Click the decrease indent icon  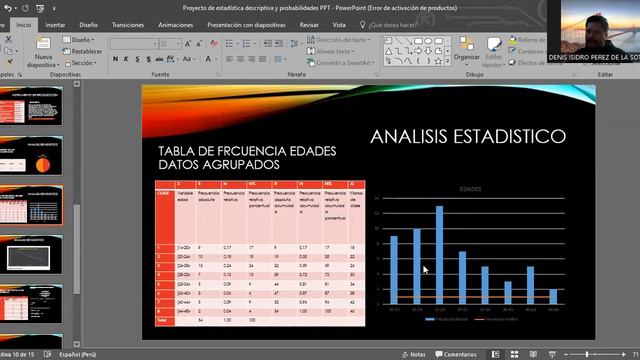click(268, 44)
